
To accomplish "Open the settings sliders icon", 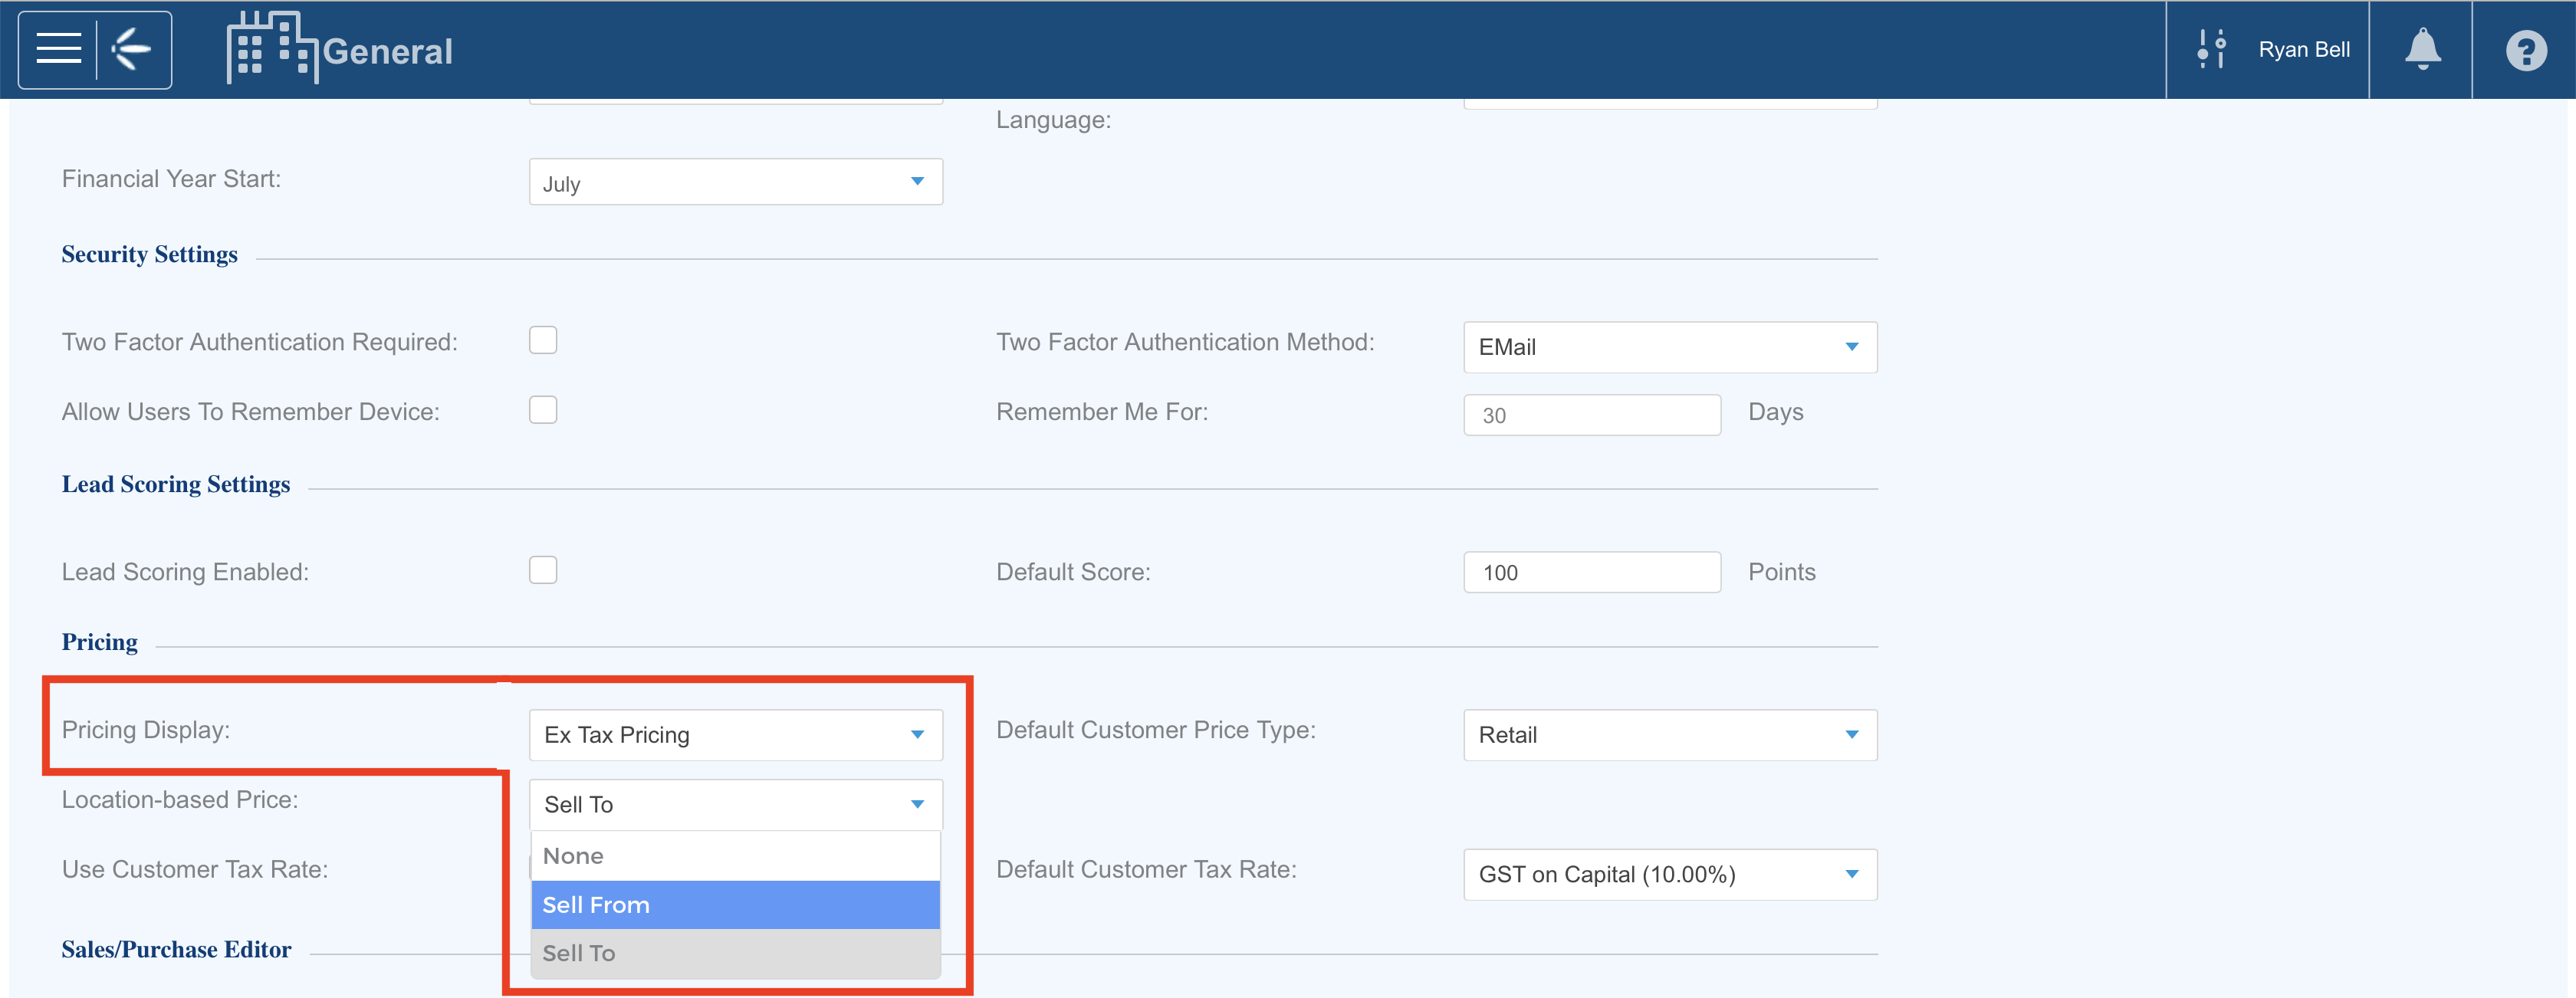I will (2211, 49).
